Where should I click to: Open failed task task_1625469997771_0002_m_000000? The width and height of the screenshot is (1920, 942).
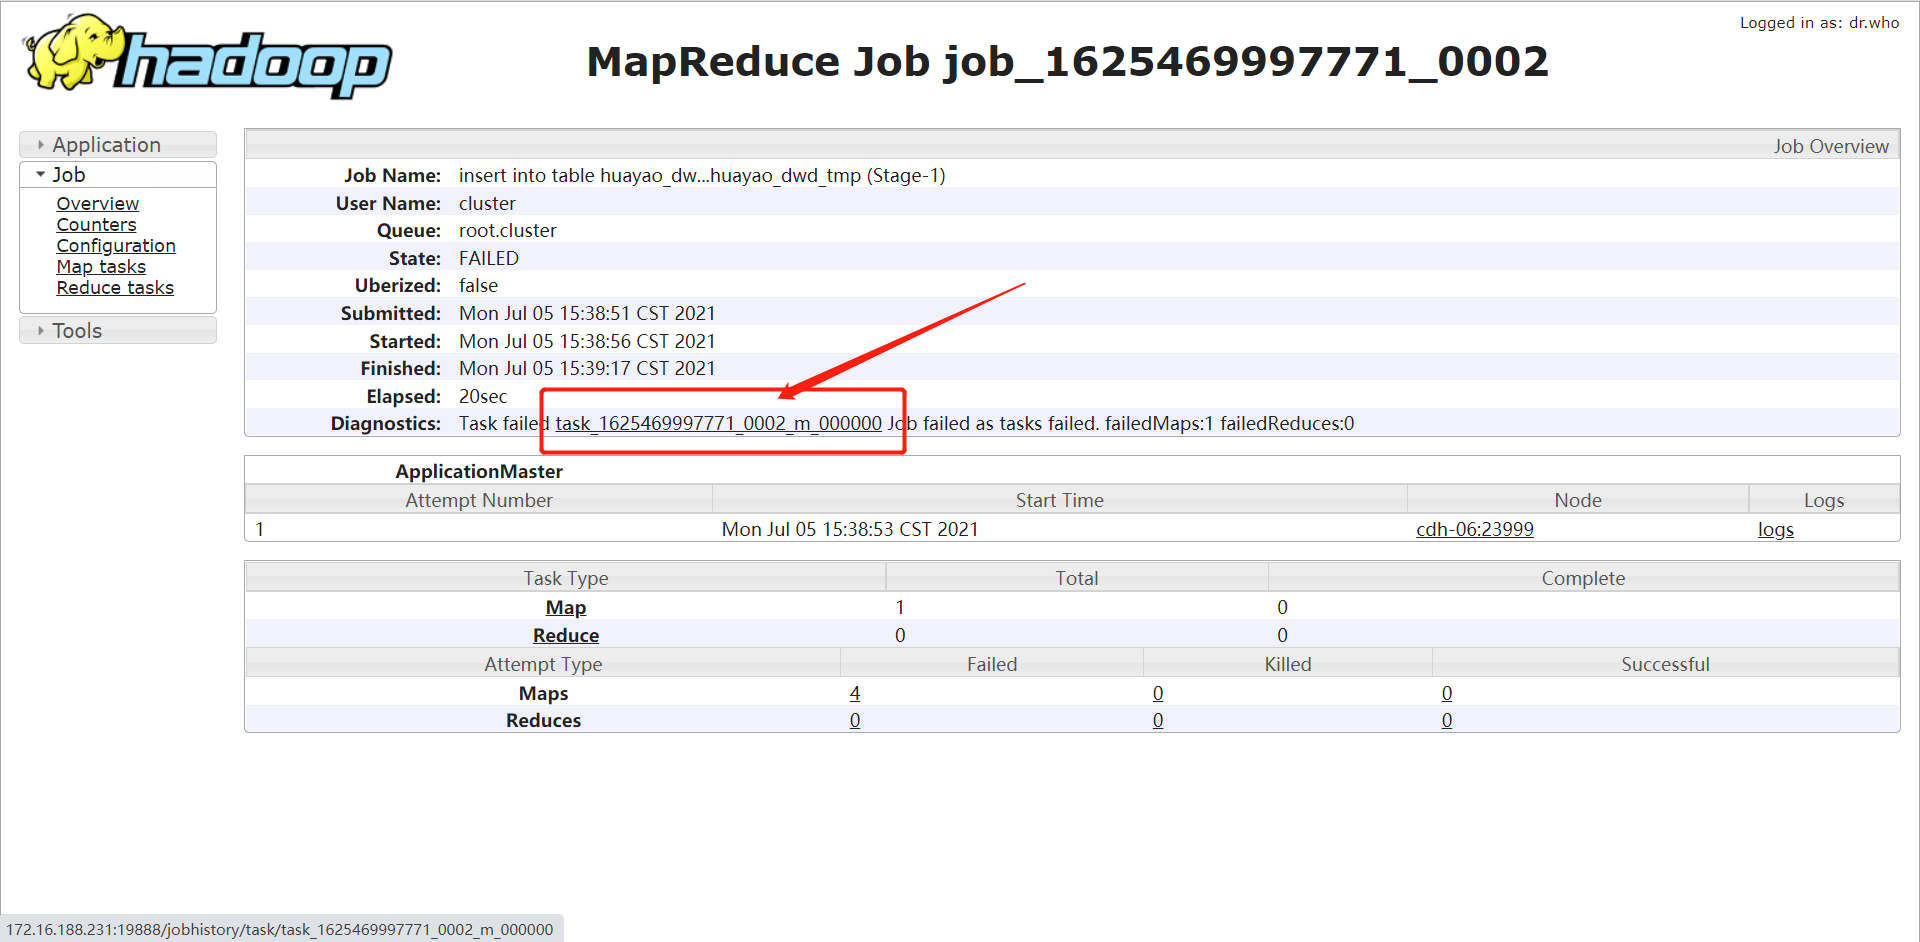click(717, 423)
